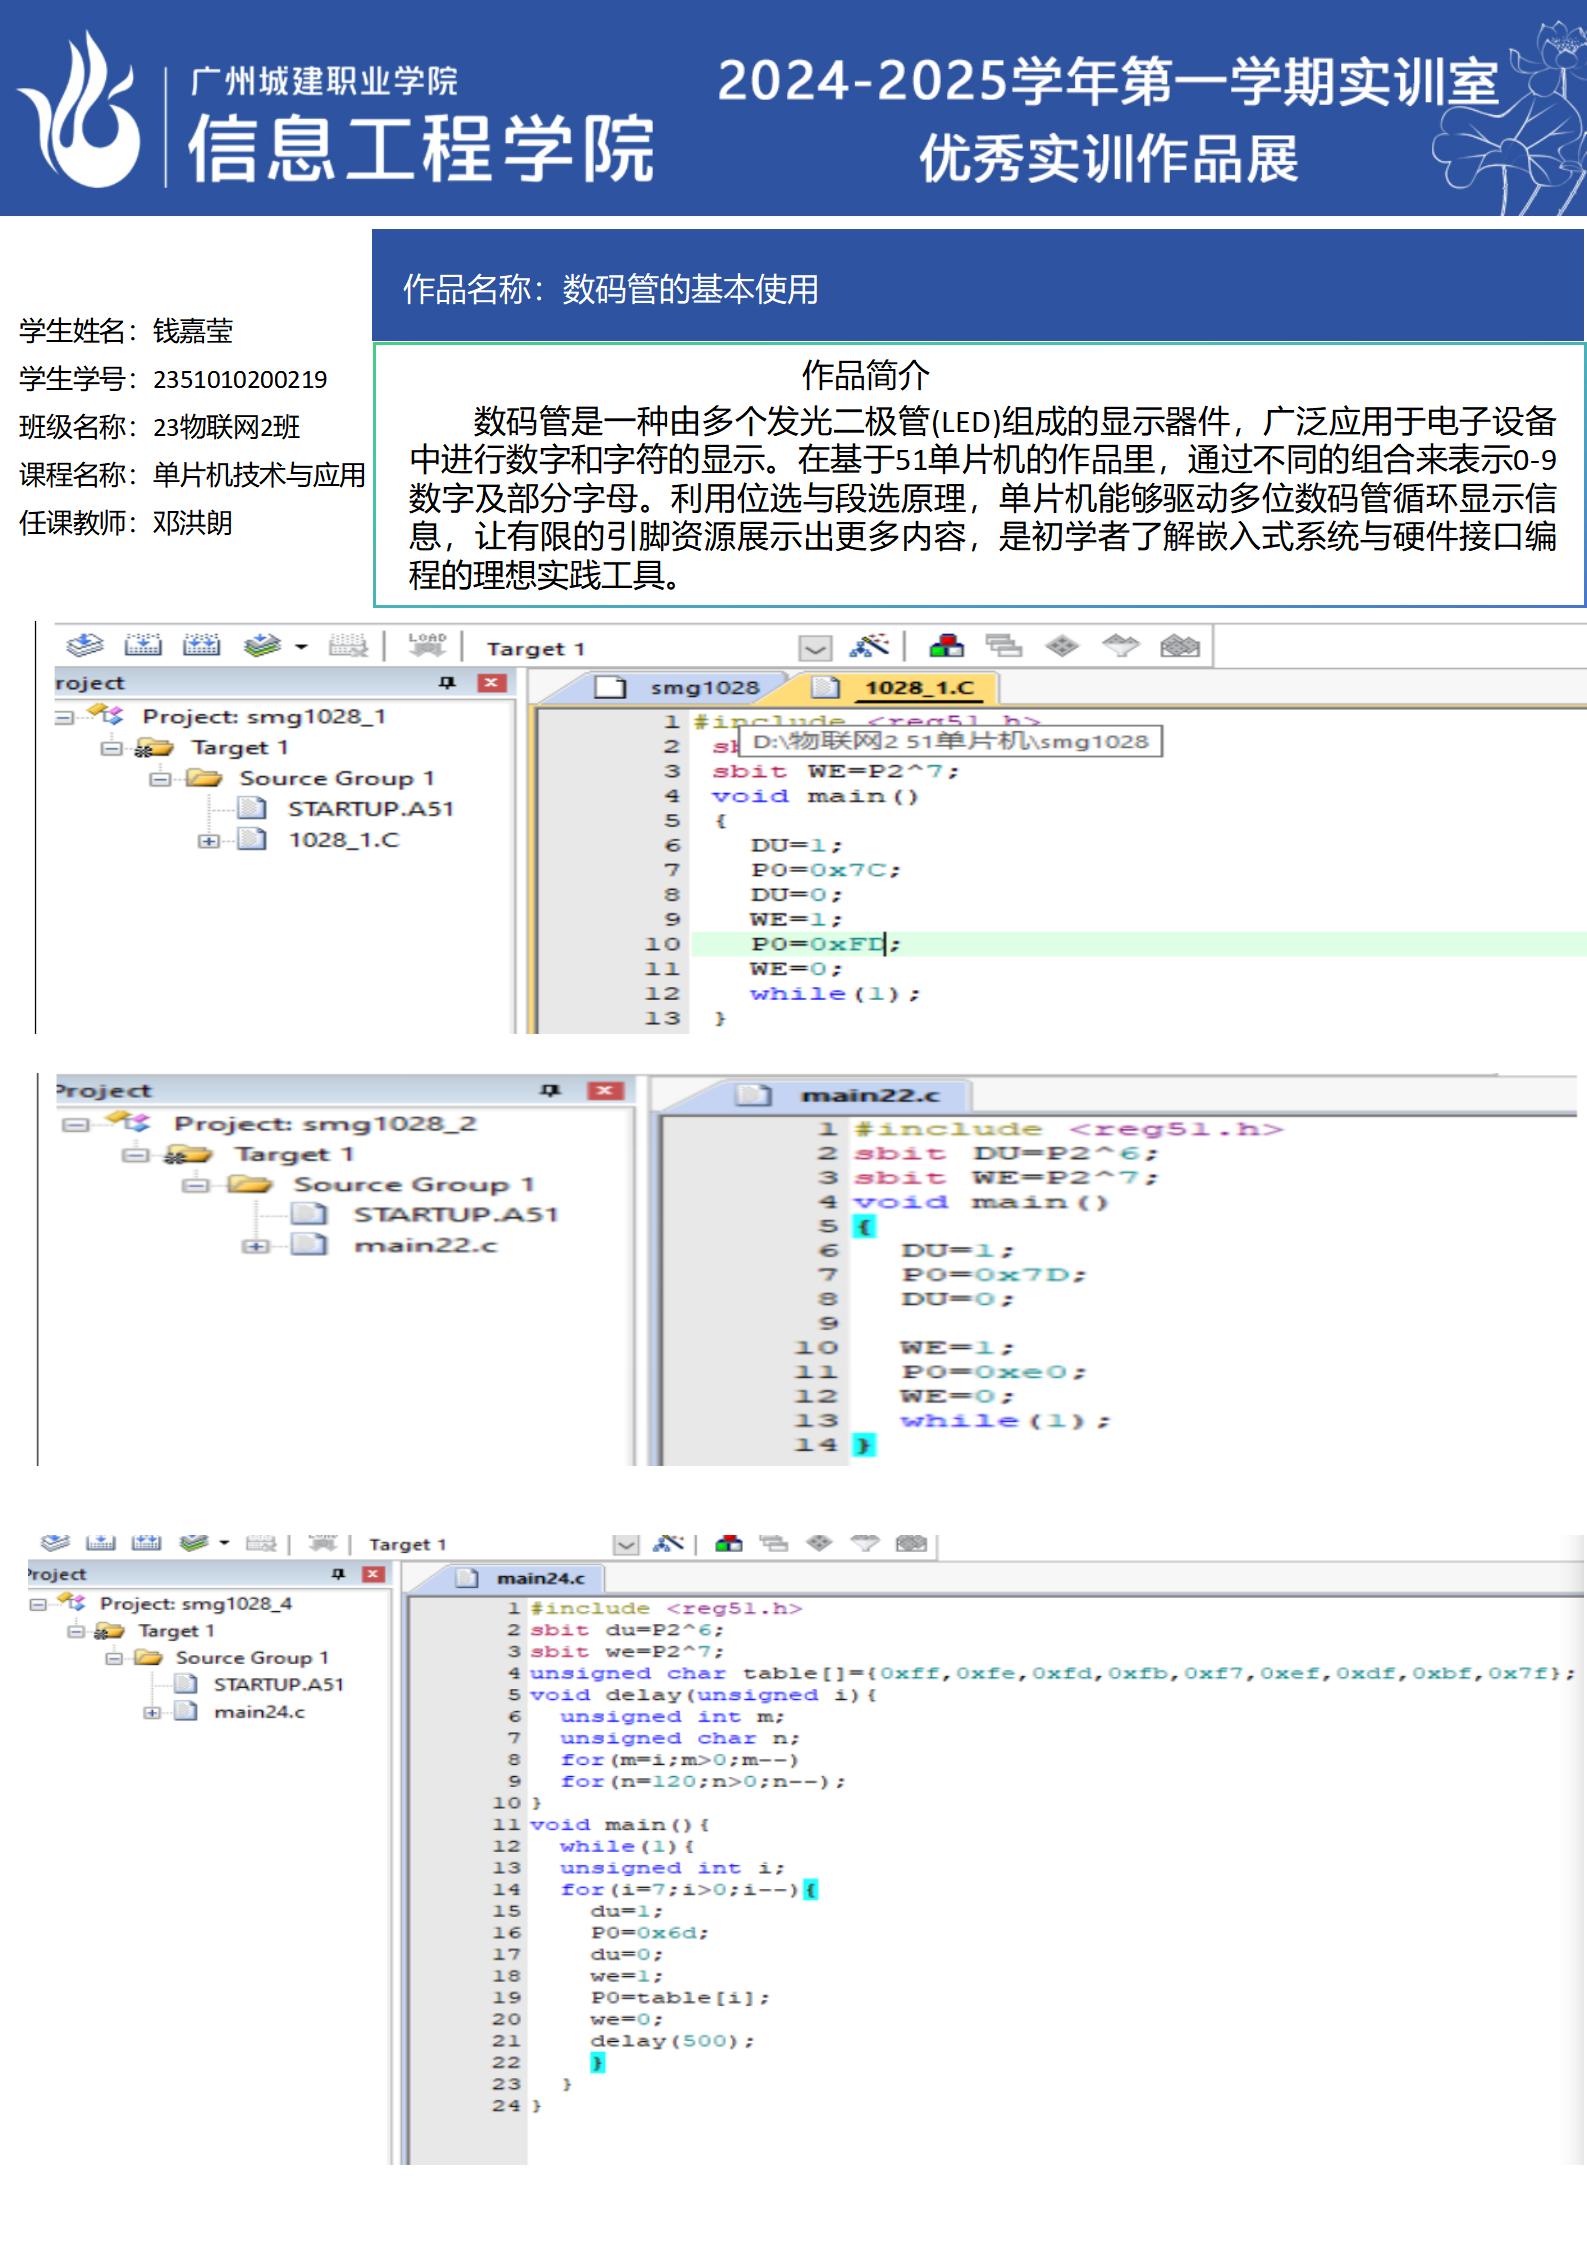Image resolution: width=1587 pixels, height=2244 pixels.
Task: Select the Project: smg1028_1 root node
Action: pyautogui.click(x=263, y=717)
